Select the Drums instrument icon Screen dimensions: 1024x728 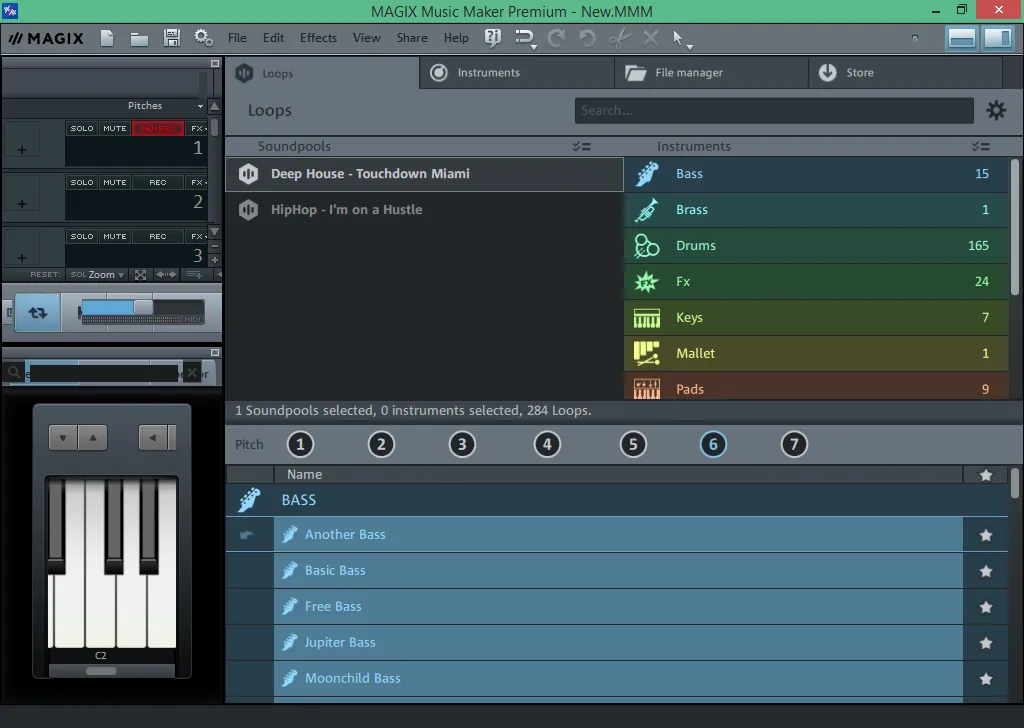[x=647, y=245]
